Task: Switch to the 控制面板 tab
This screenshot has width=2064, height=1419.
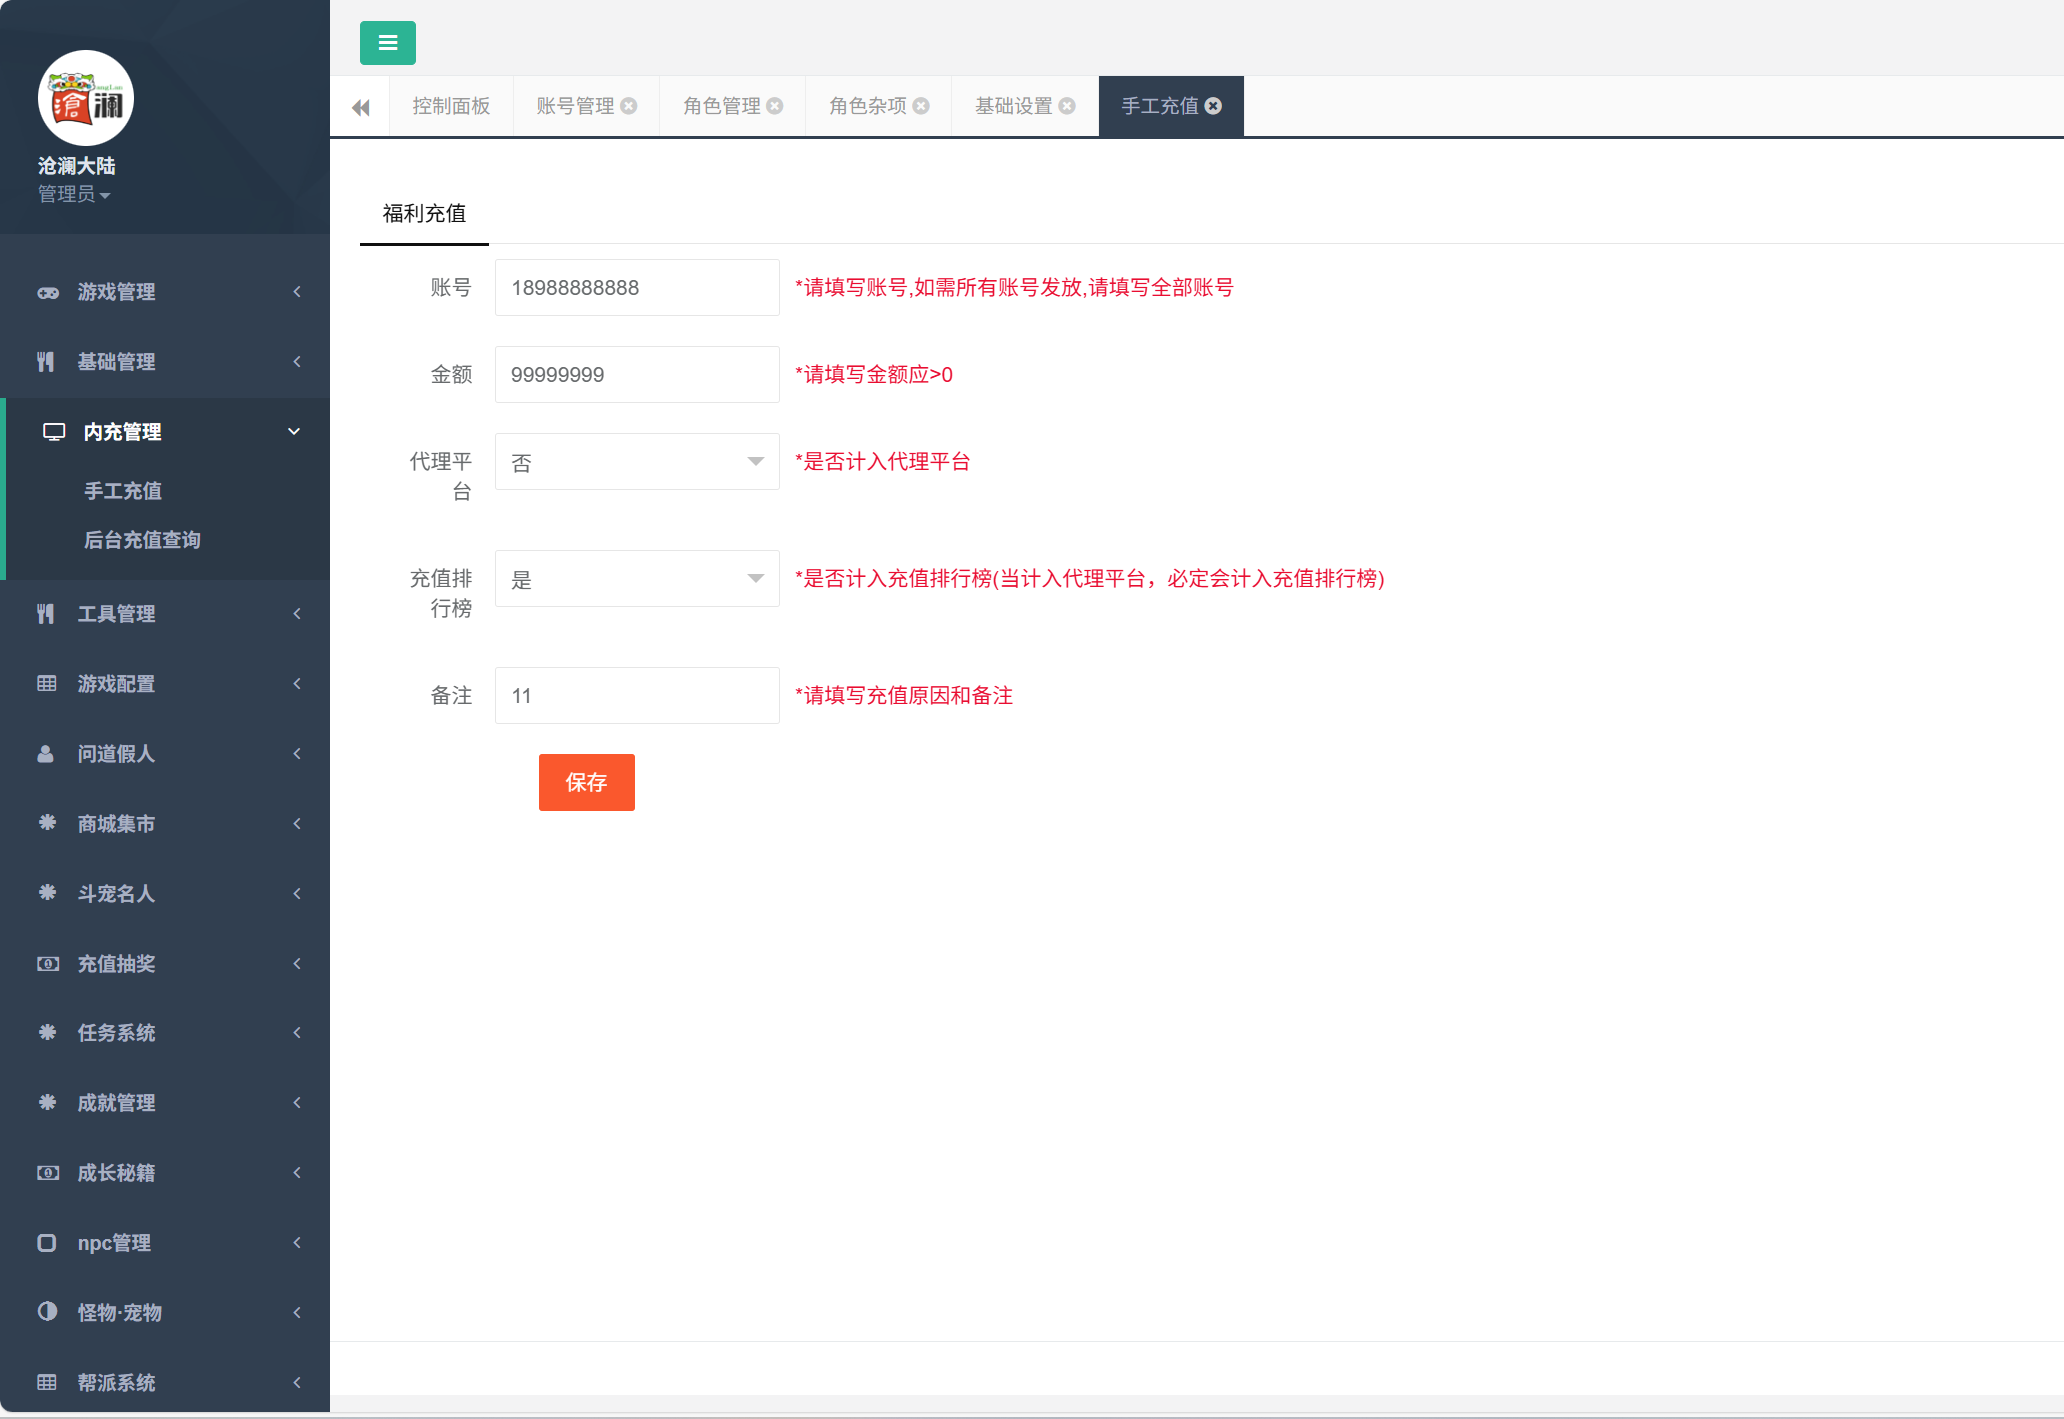Action: (x=450, y=105)
